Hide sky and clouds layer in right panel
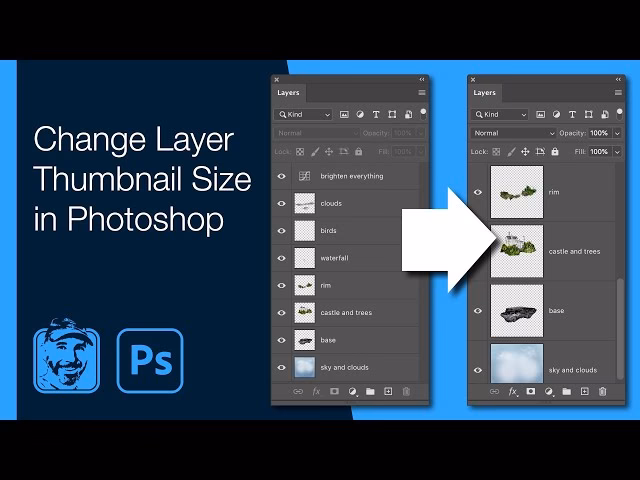 pos(478,370)
